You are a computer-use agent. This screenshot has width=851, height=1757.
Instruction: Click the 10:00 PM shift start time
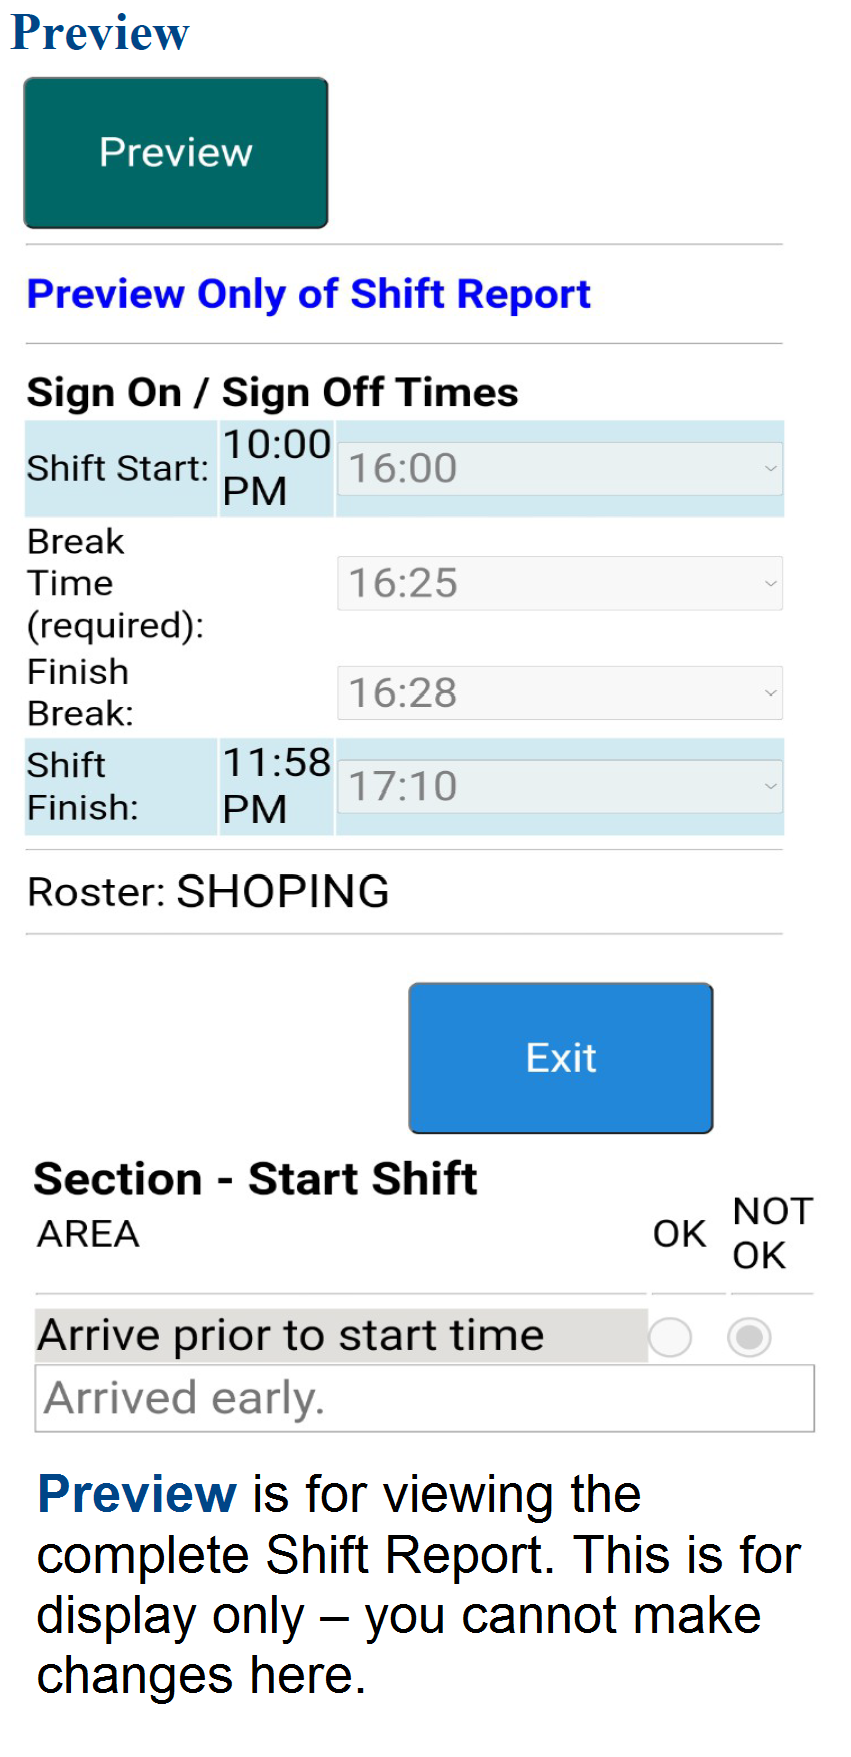pos(275,467)
